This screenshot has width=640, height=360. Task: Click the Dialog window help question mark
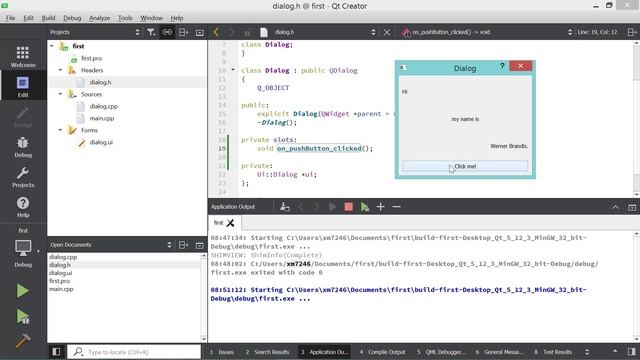coord(502,66)
